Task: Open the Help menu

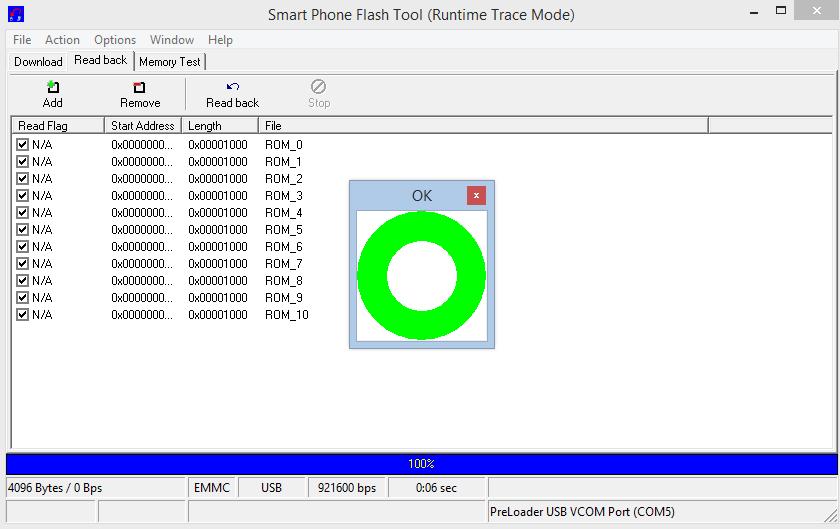Action: tap(220, 40)
